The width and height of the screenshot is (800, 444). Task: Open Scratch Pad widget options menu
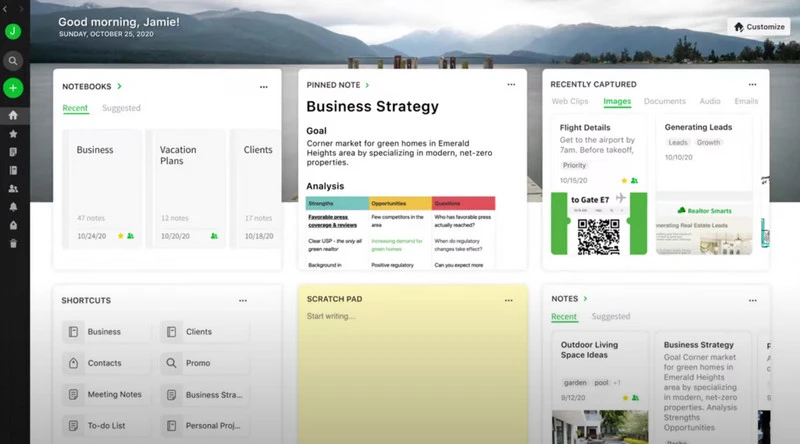pos(508,301)
